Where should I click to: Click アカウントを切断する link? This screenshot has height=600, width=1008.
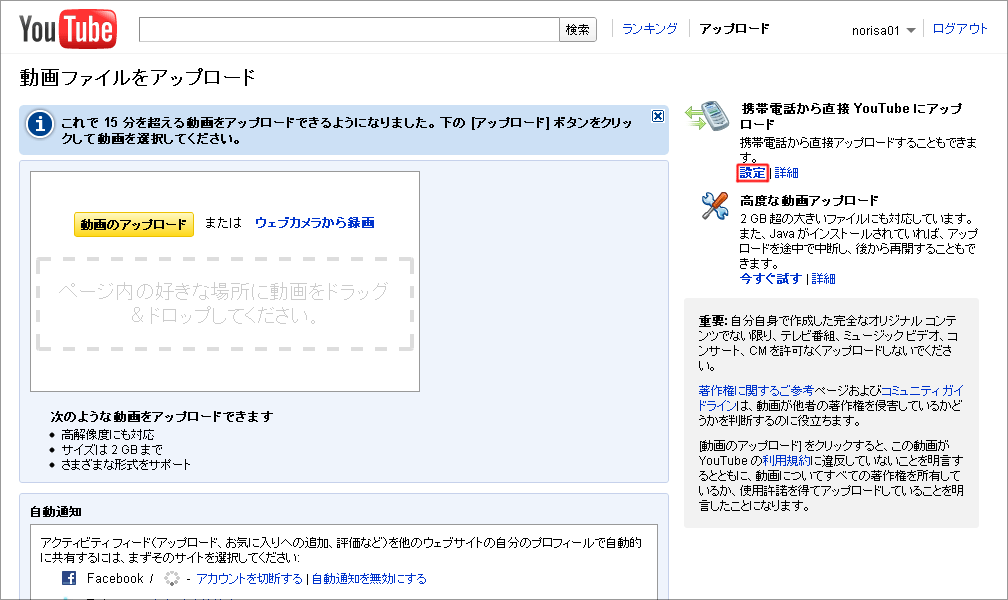[x=249, y=579]
